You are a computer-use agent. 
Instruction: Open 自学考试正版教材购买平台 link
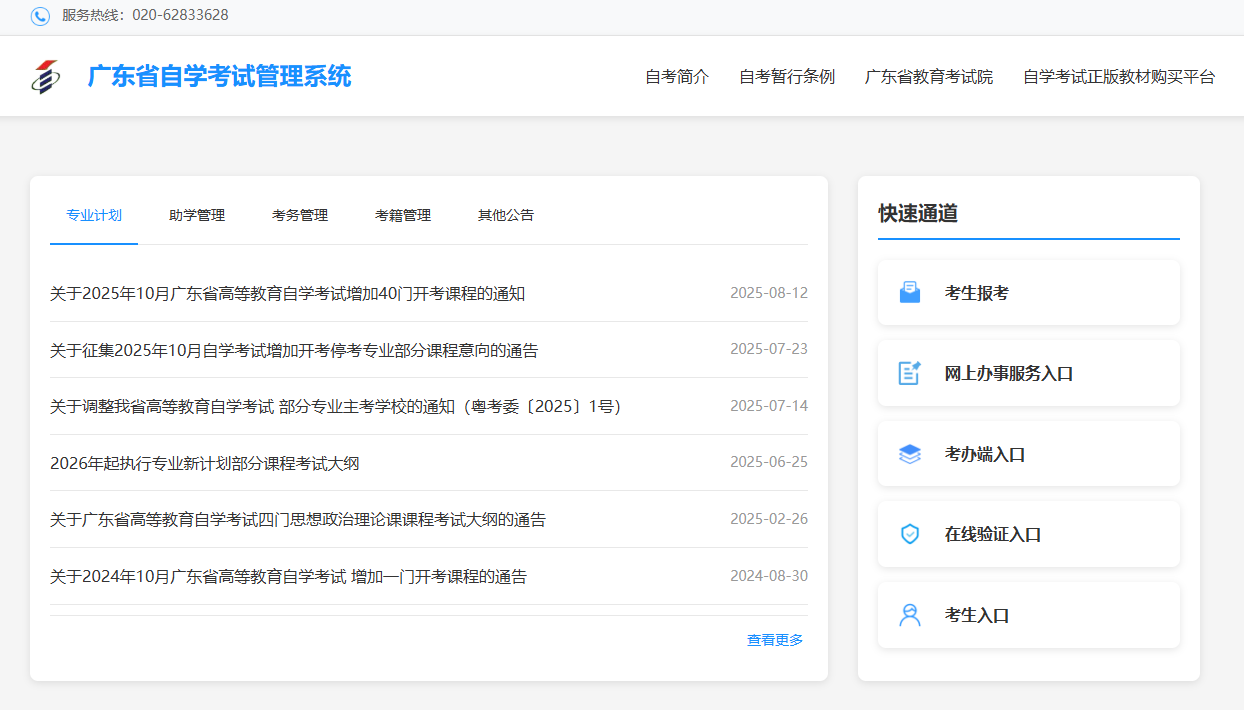tap(1119, 77)
